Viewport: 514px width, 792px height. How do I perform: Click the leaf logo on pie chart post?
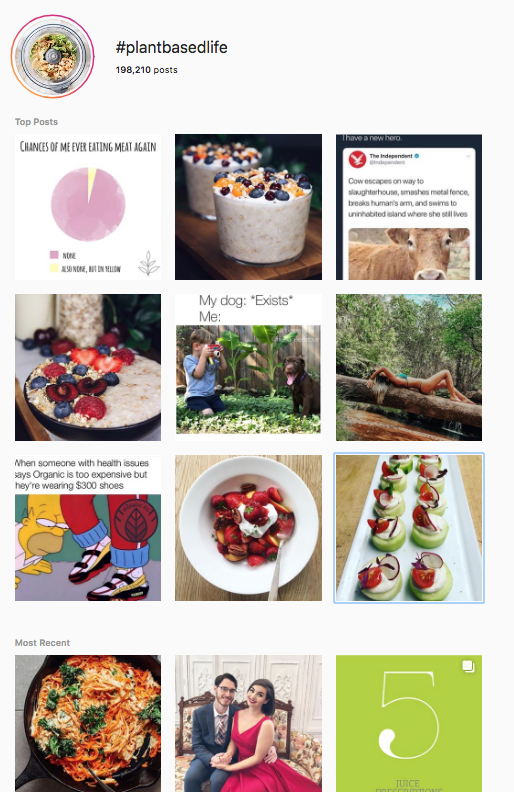tap(148, 263)
